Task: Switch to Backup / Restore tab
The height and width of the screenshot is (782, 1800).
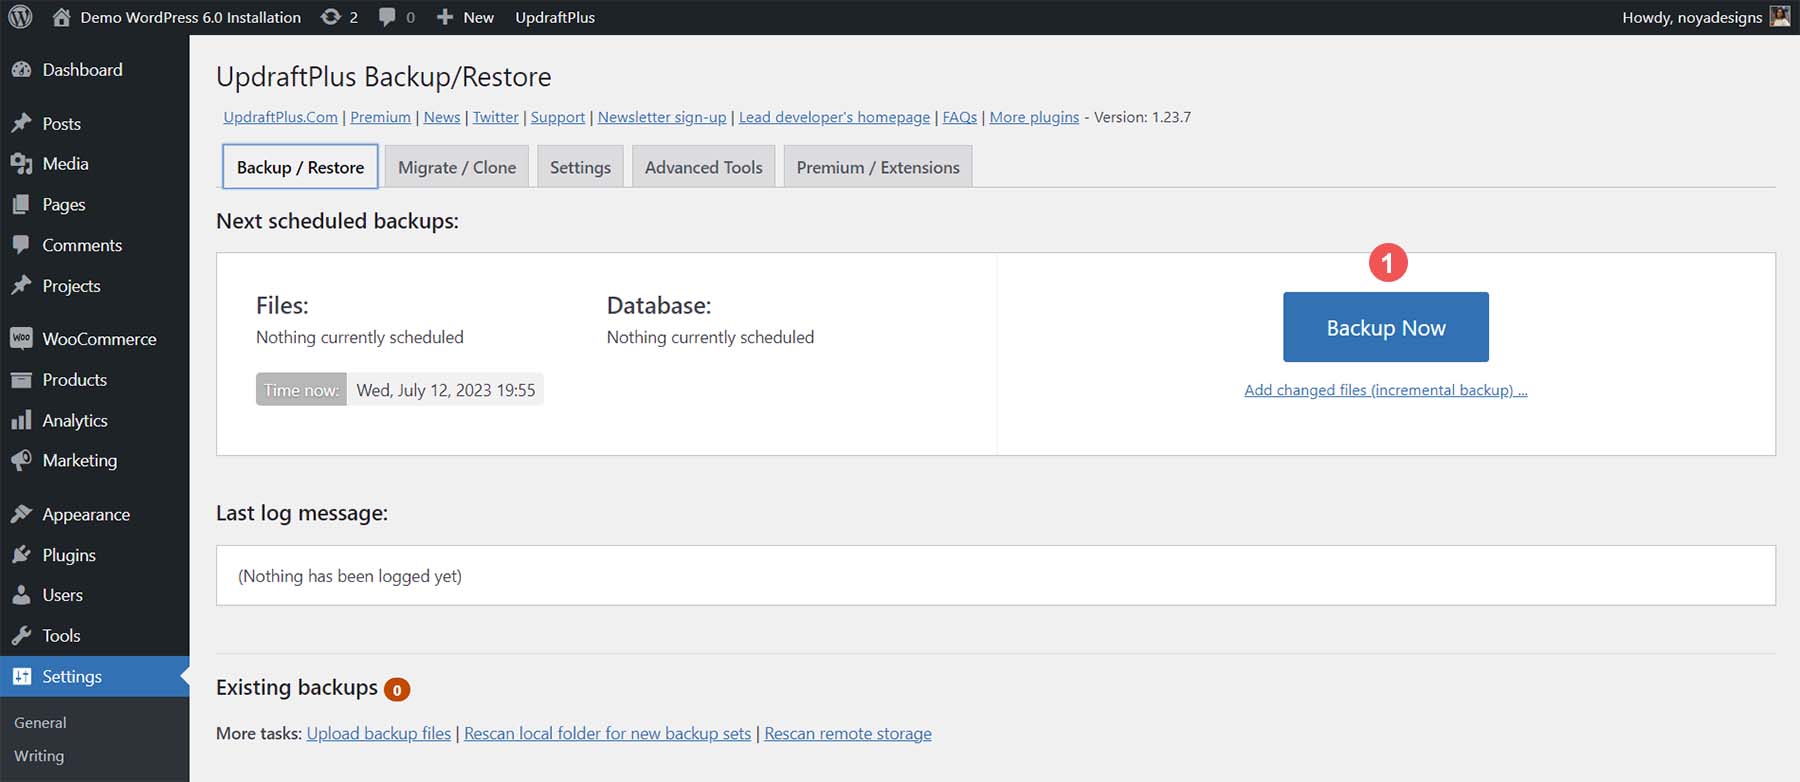Action: pos(300,167)
